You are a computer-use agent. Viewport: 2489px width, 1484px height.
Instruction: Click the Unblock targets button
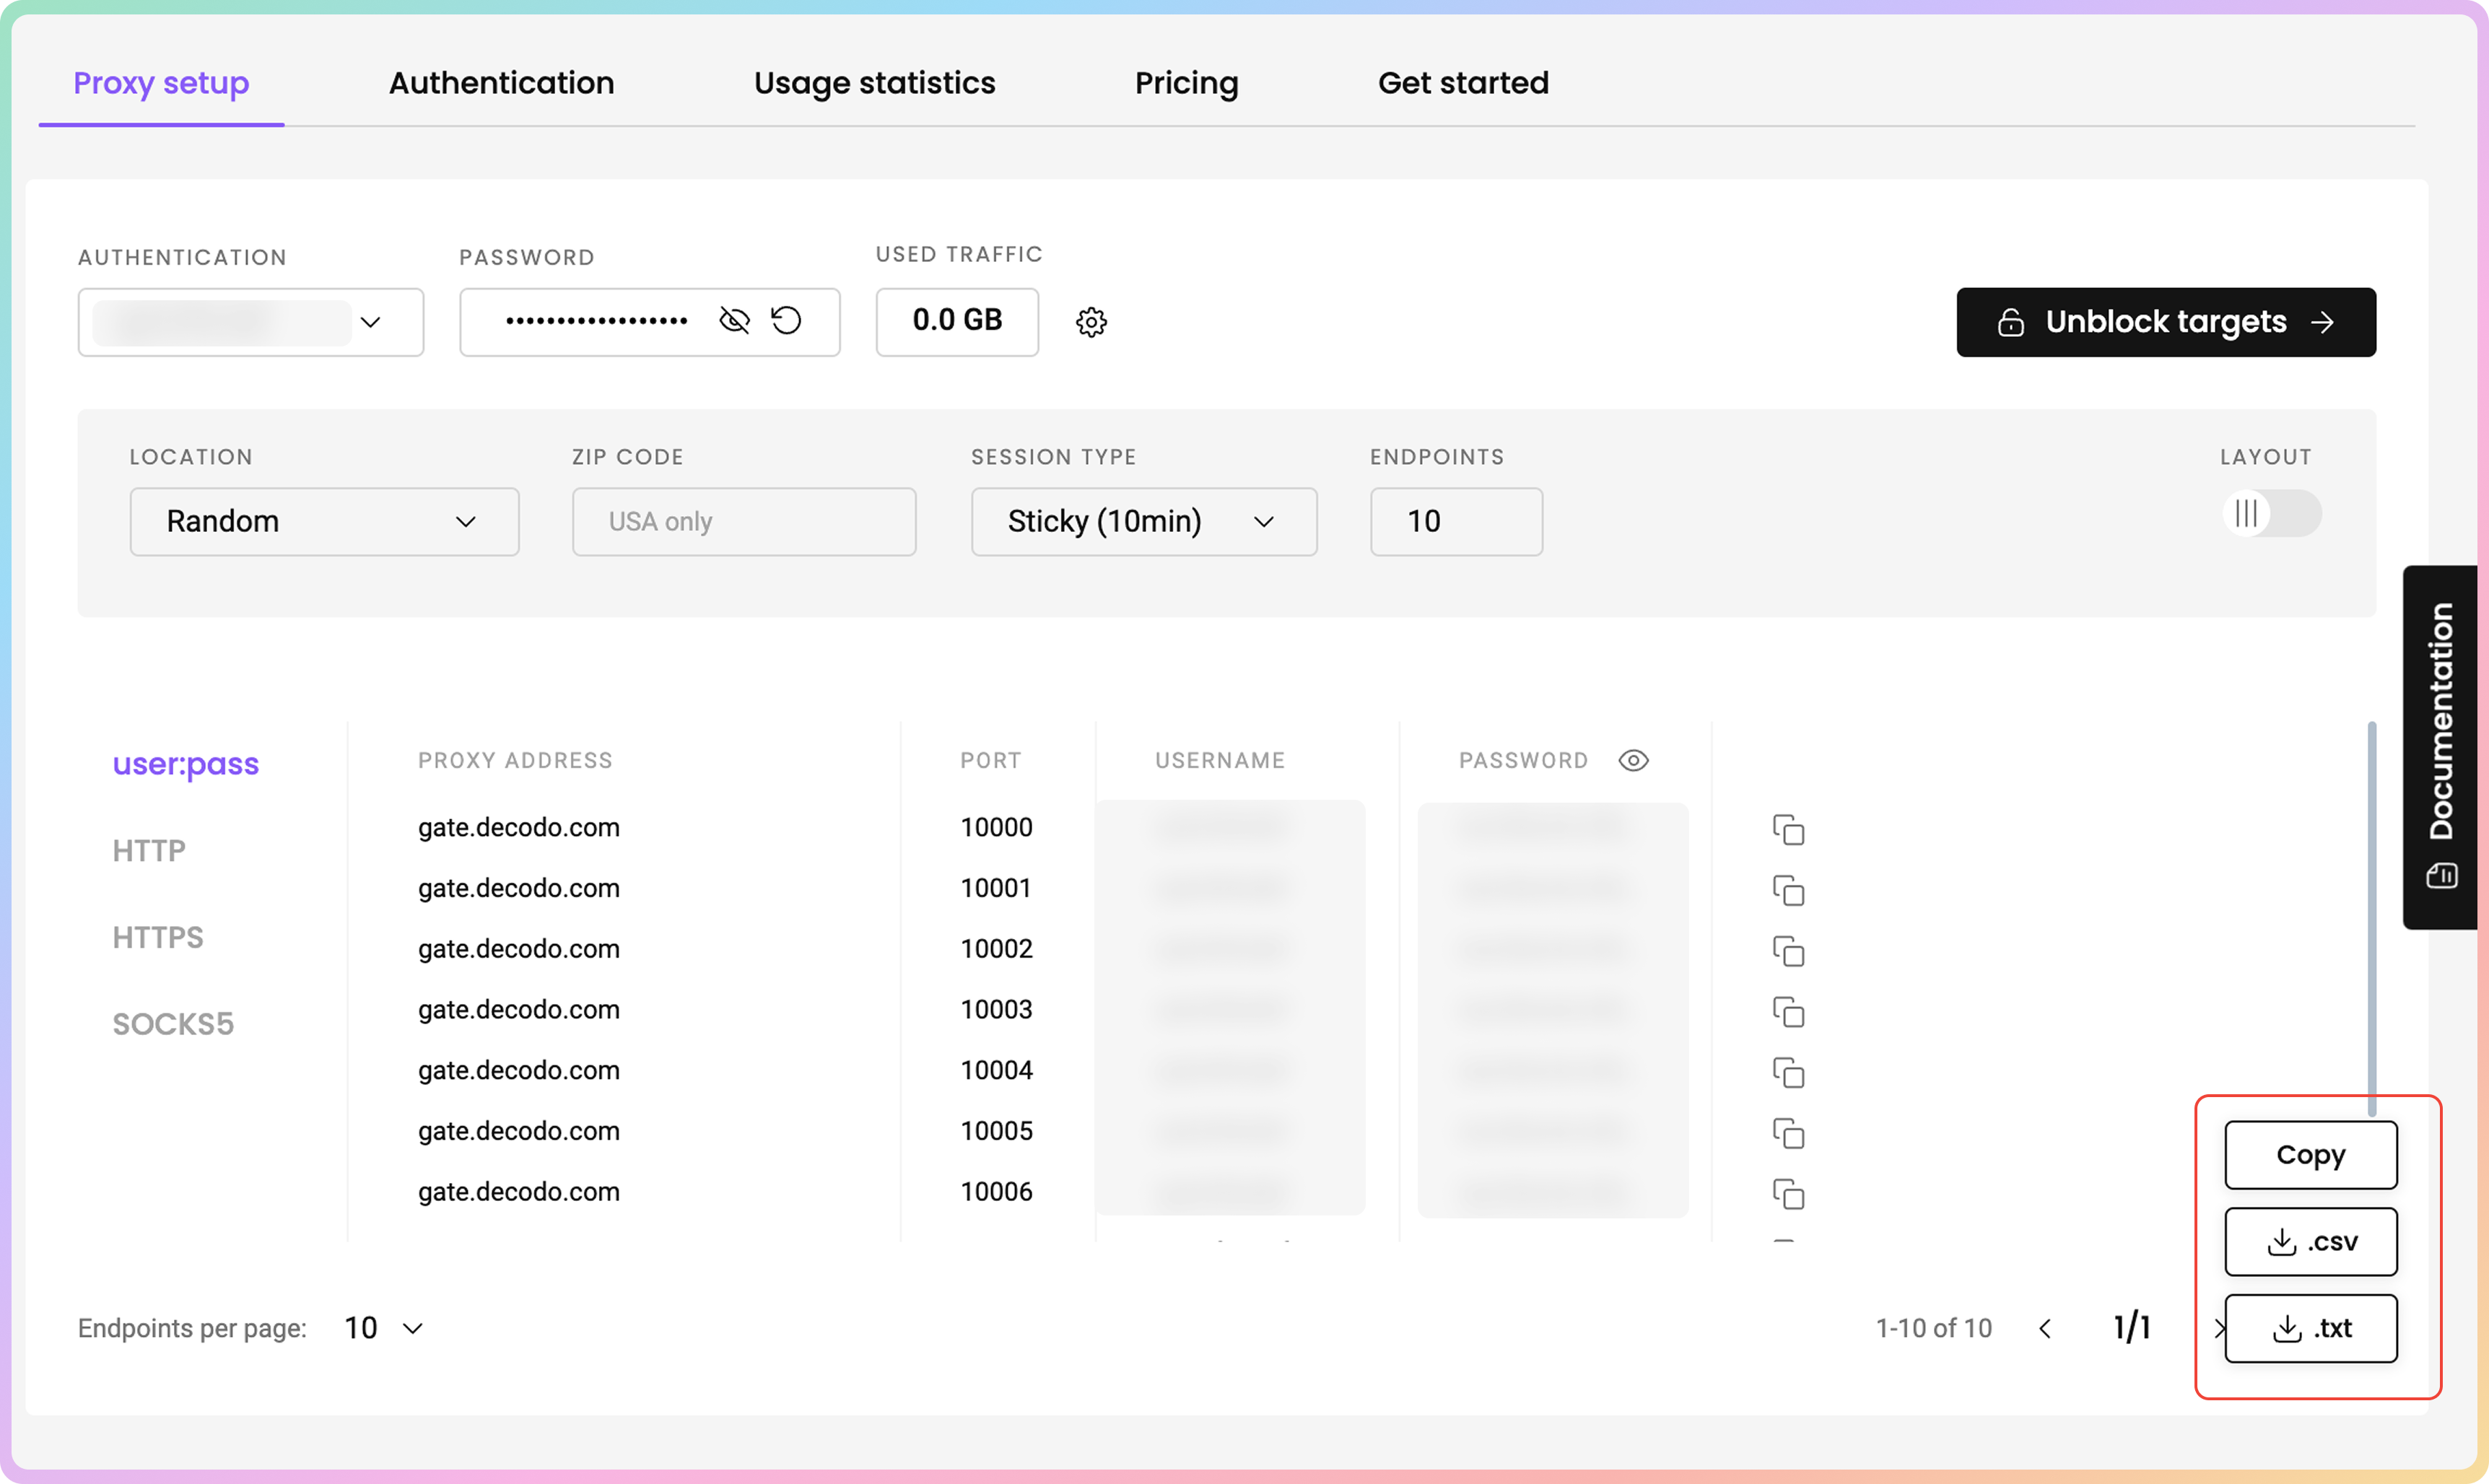[x=2165, y=322]
